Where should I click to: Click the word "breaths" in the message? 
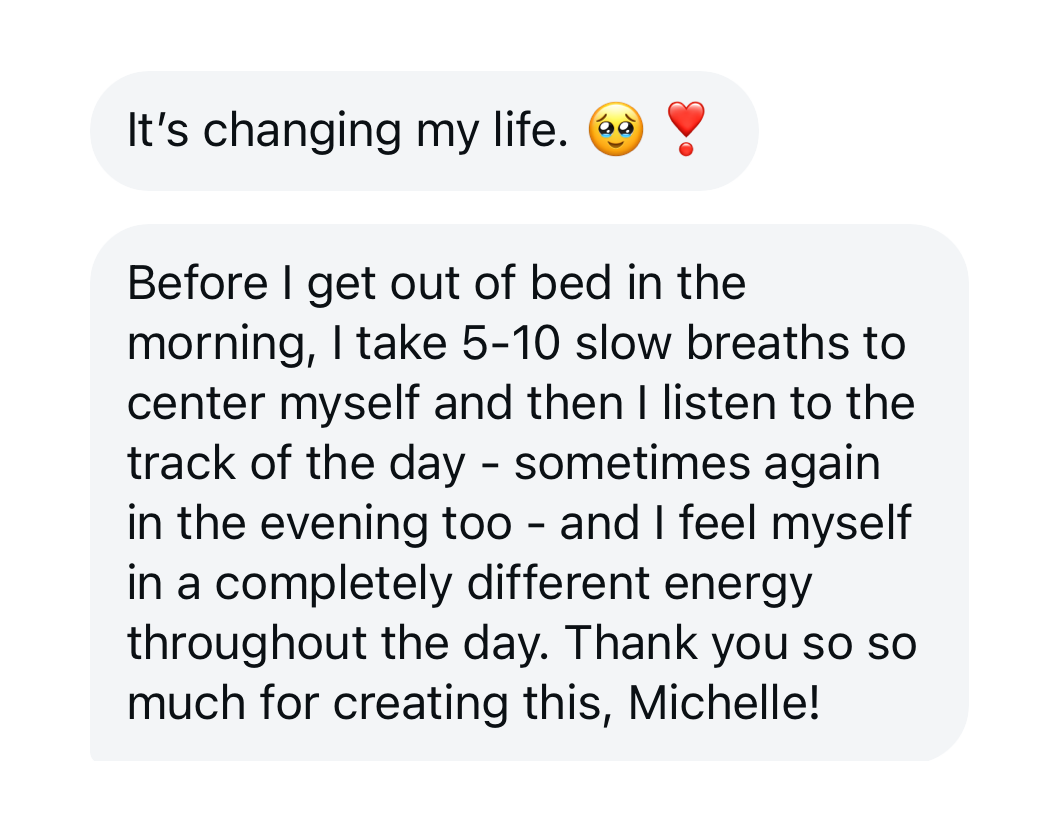768,343
